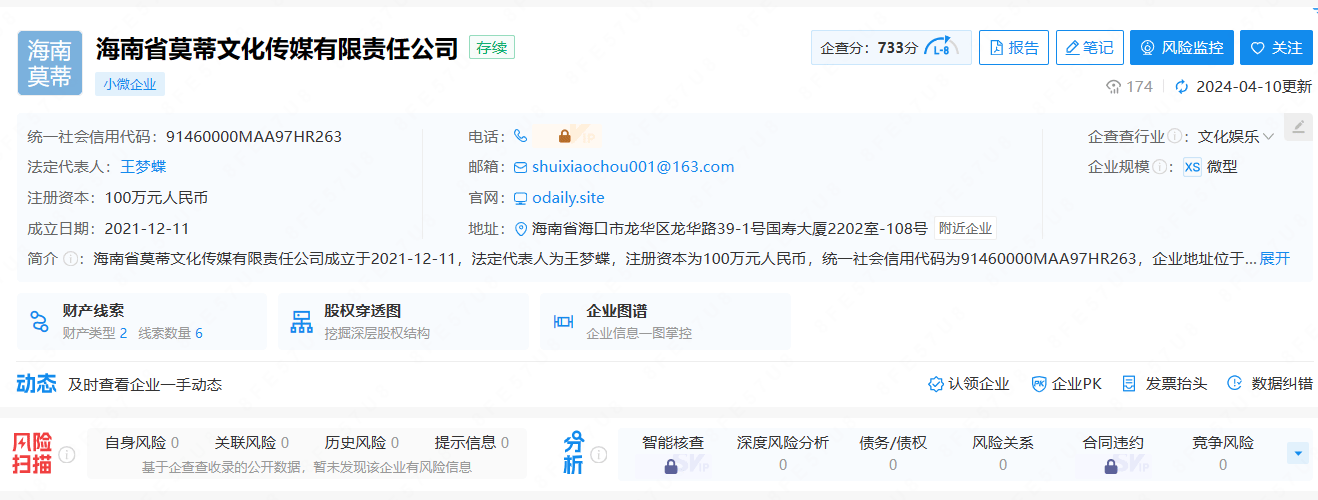
Task: Click the info icon beside 简介
Action: (70, 259)
